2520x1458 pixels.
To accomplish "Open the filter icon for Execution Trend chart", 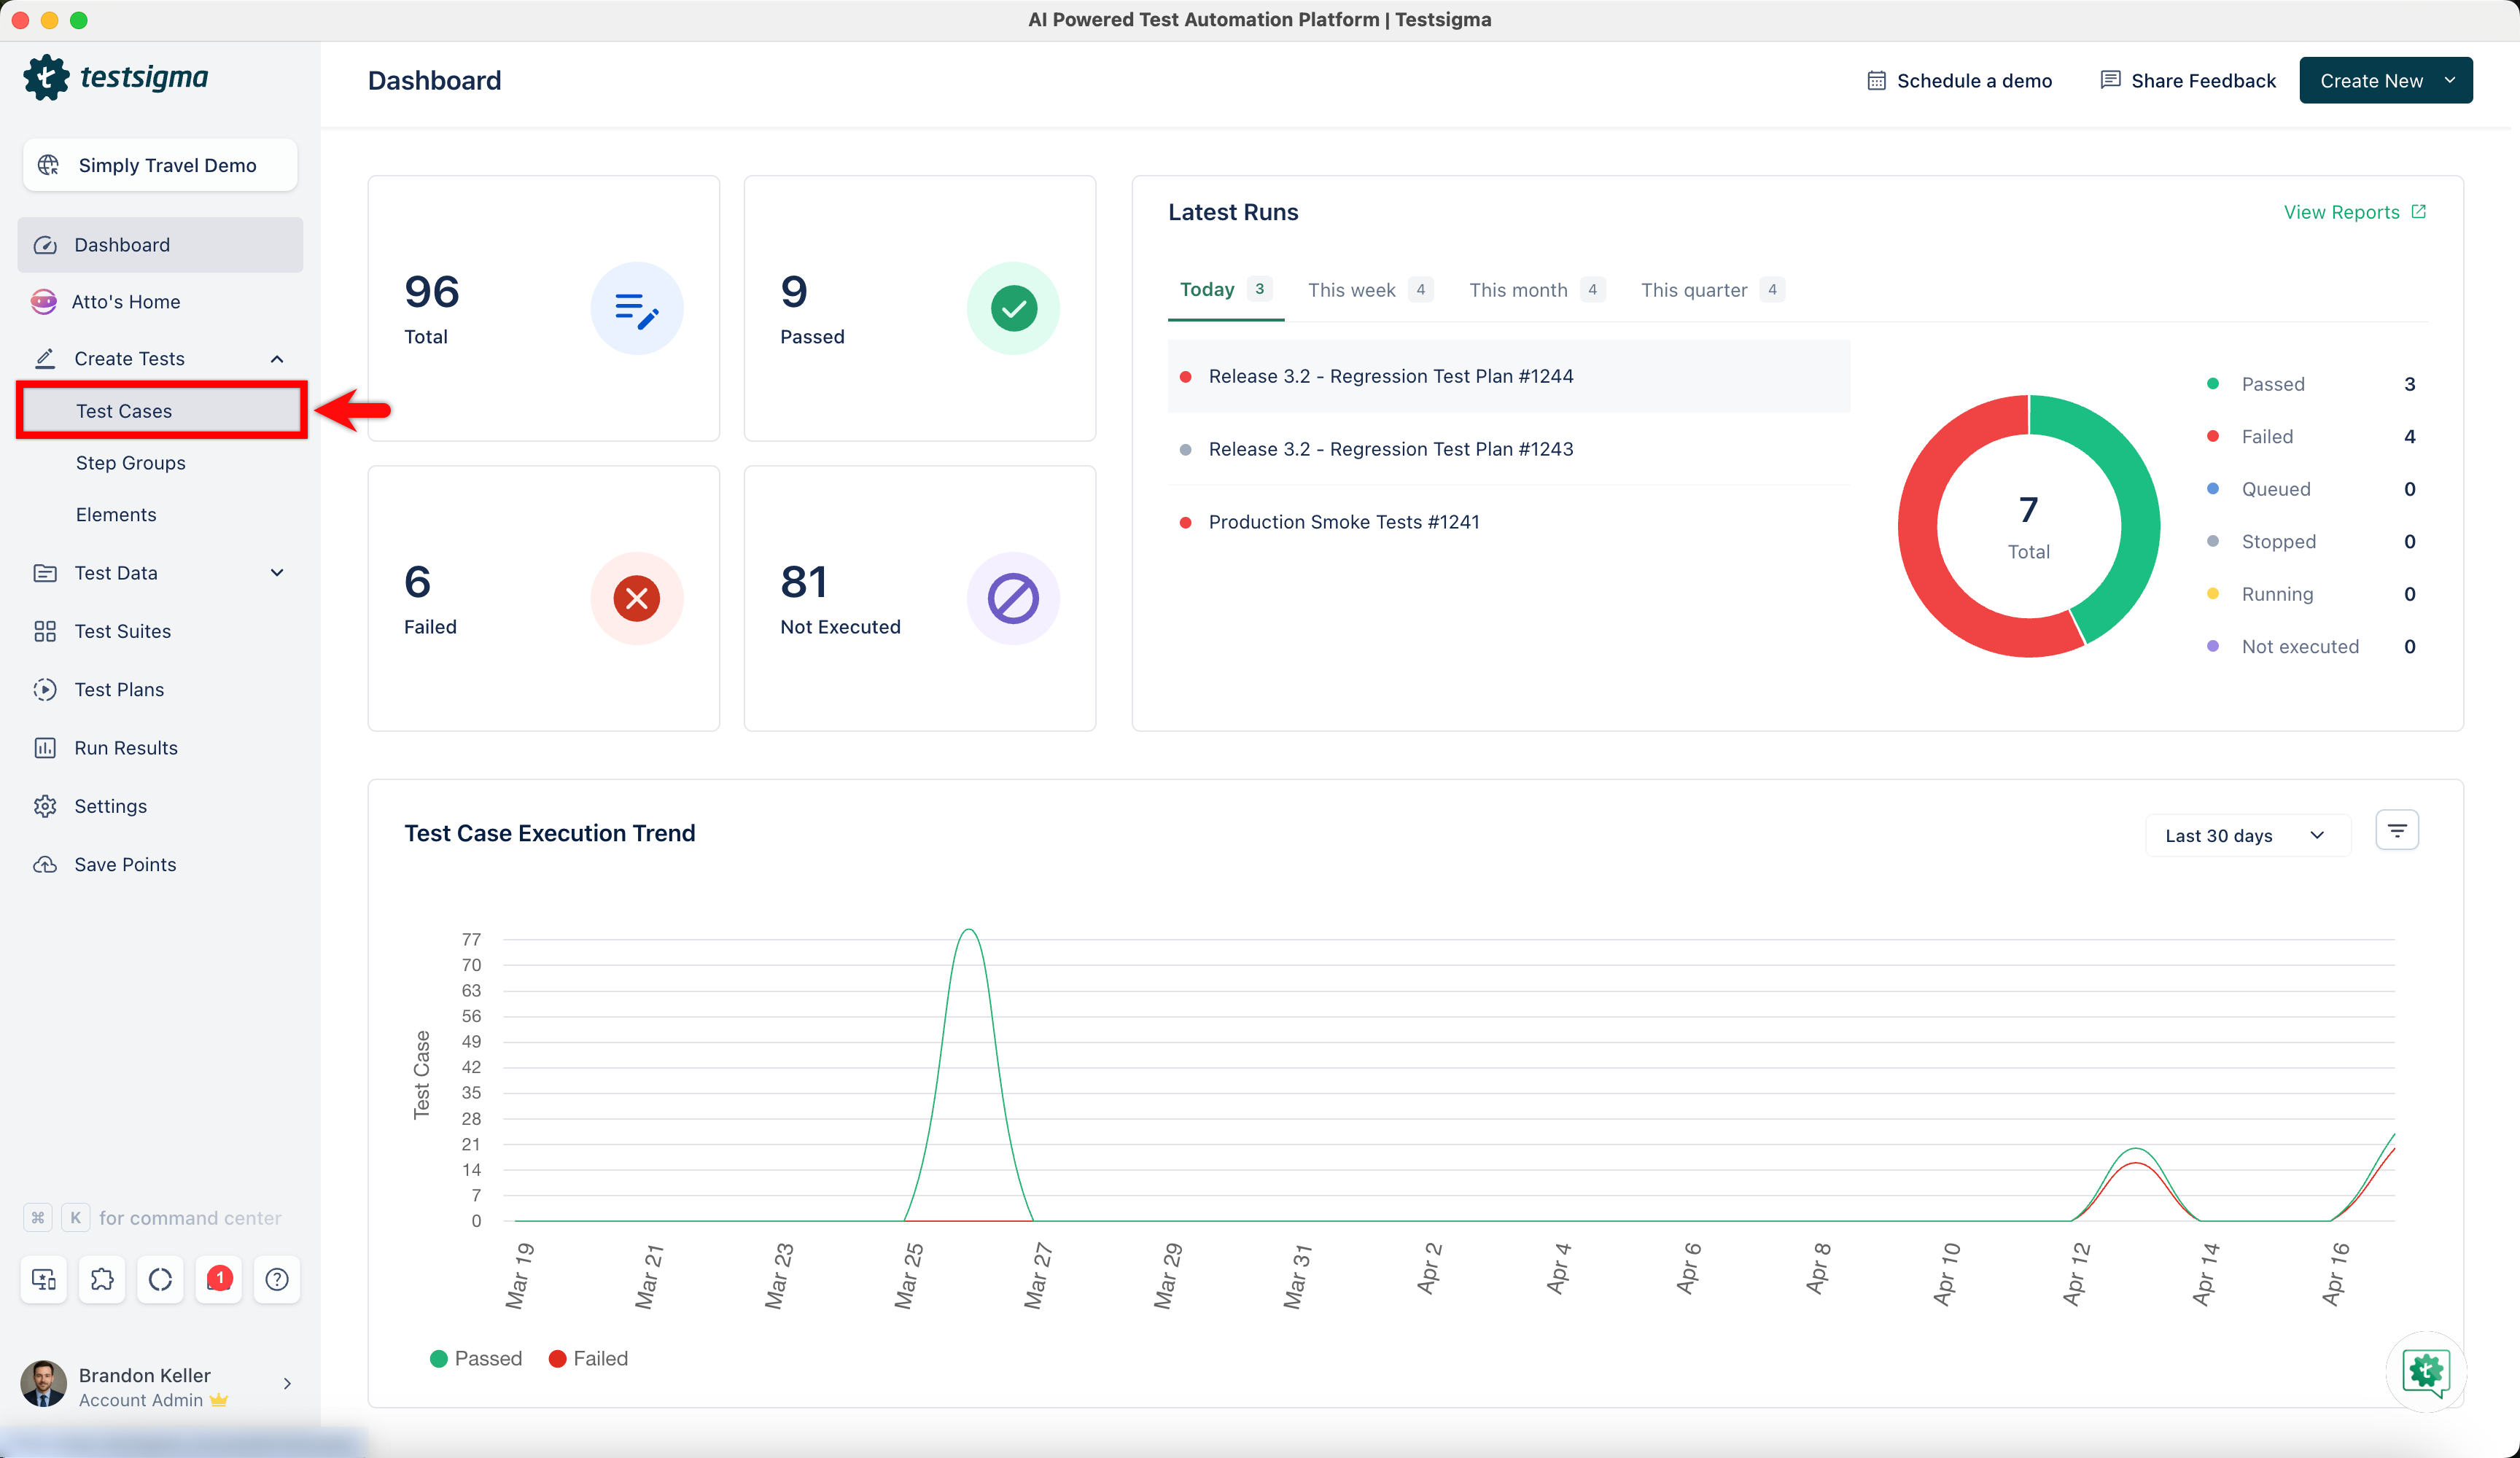I will (x=2397, y=831).
